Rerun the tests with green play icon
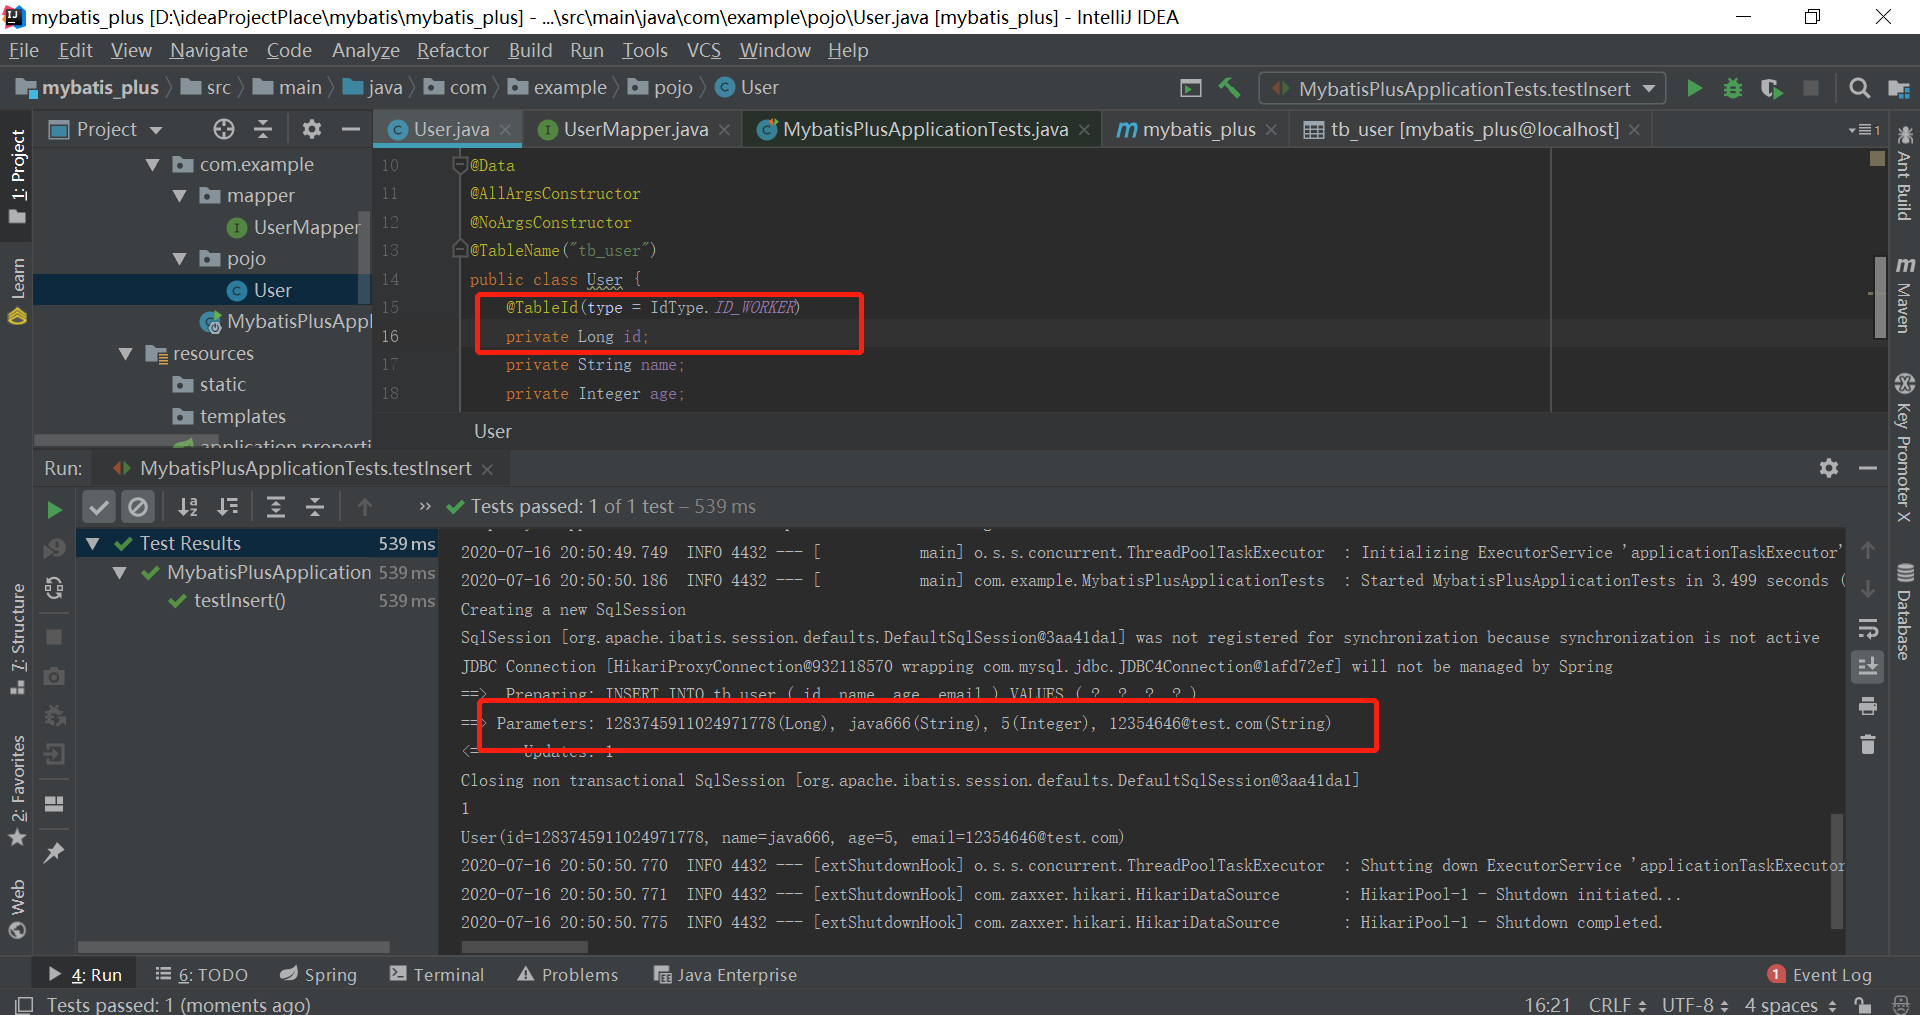The image size is (1920, 1015). pos(54,508)
